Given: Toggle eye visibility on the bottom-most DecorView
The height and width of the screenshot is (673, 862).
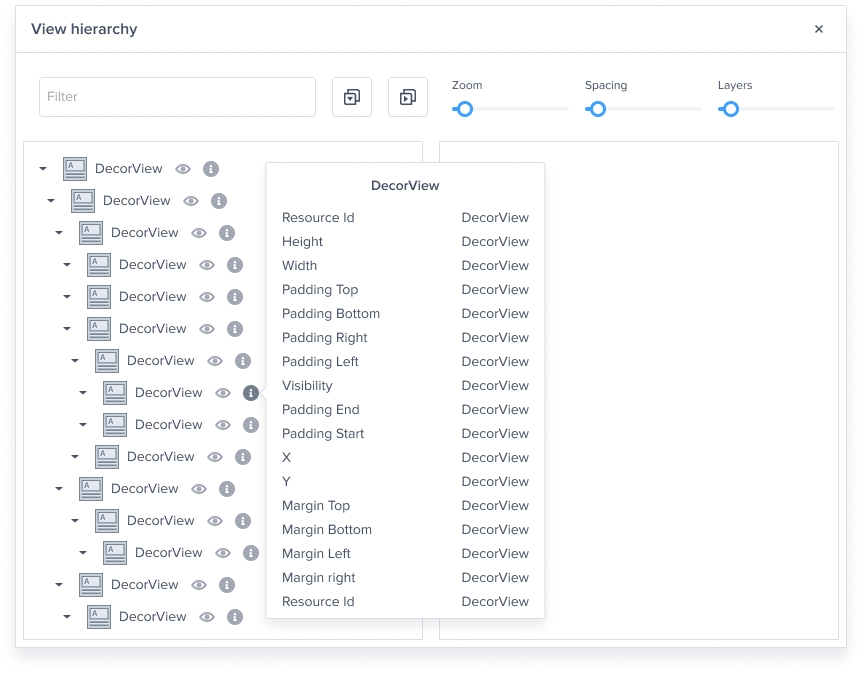Looking at the screenshot, I should [207, 617].
